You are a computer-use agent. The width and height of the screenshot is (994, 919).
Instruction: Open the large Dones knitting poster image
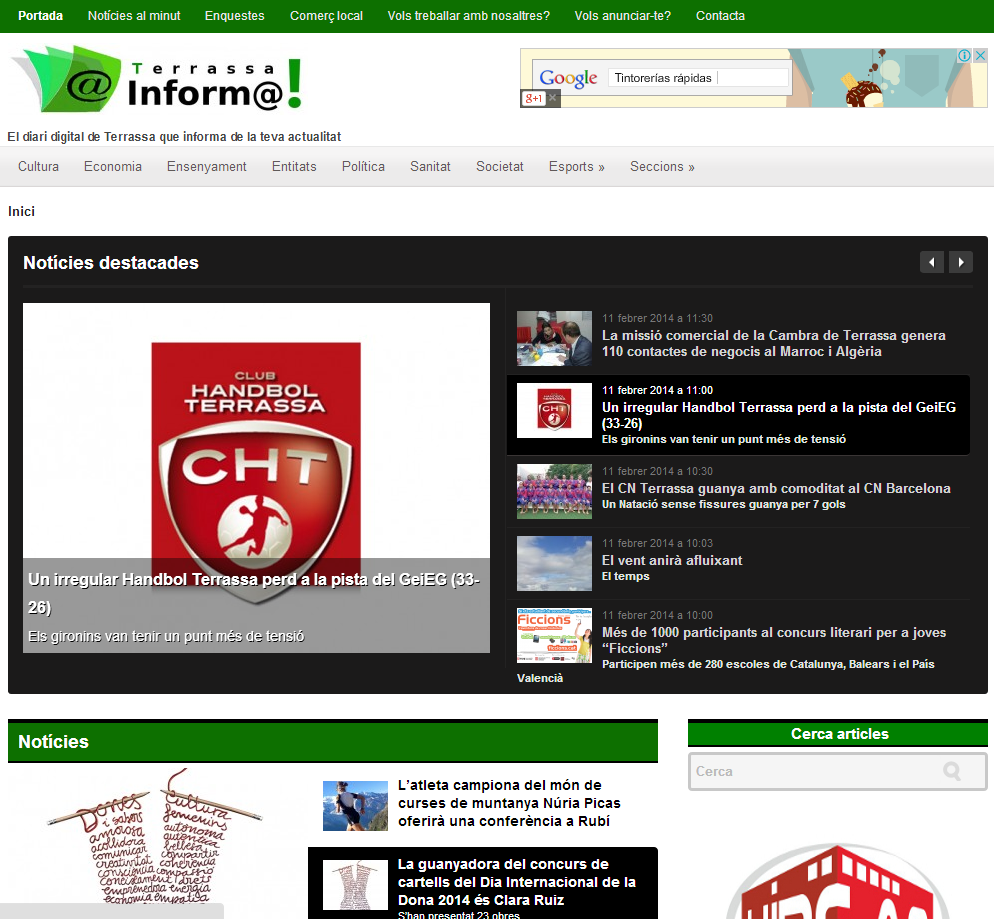pyautogui.click(x=155, y=837)
